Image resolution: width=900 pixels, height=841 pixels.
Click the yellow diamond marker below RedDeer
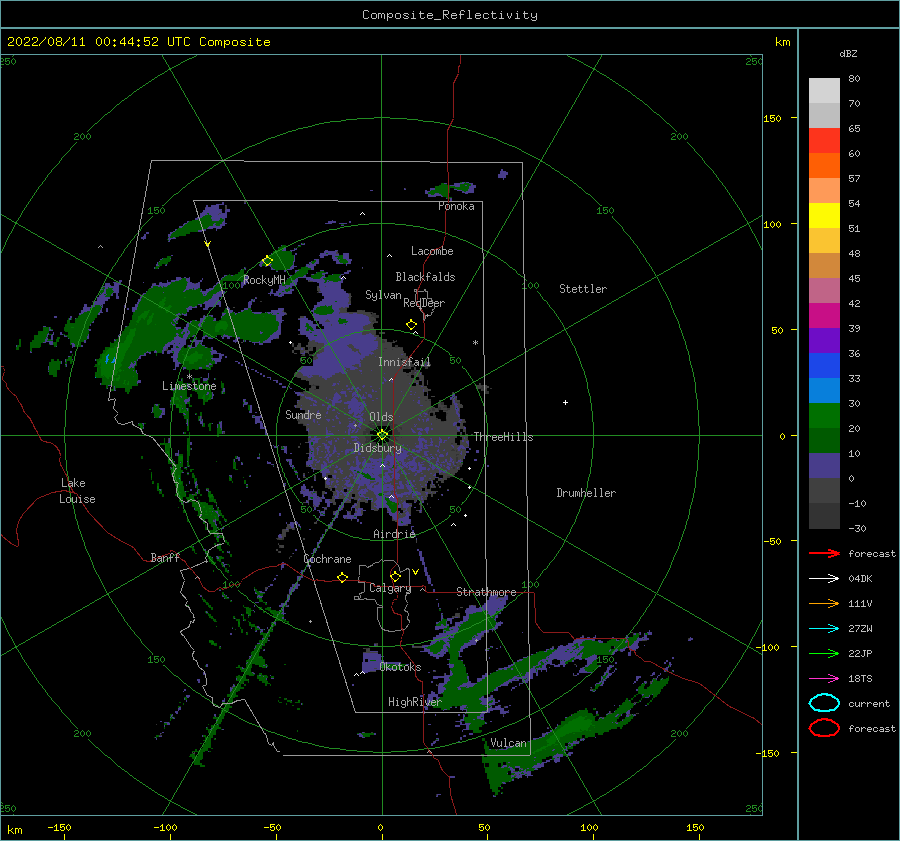pos(411,325)
